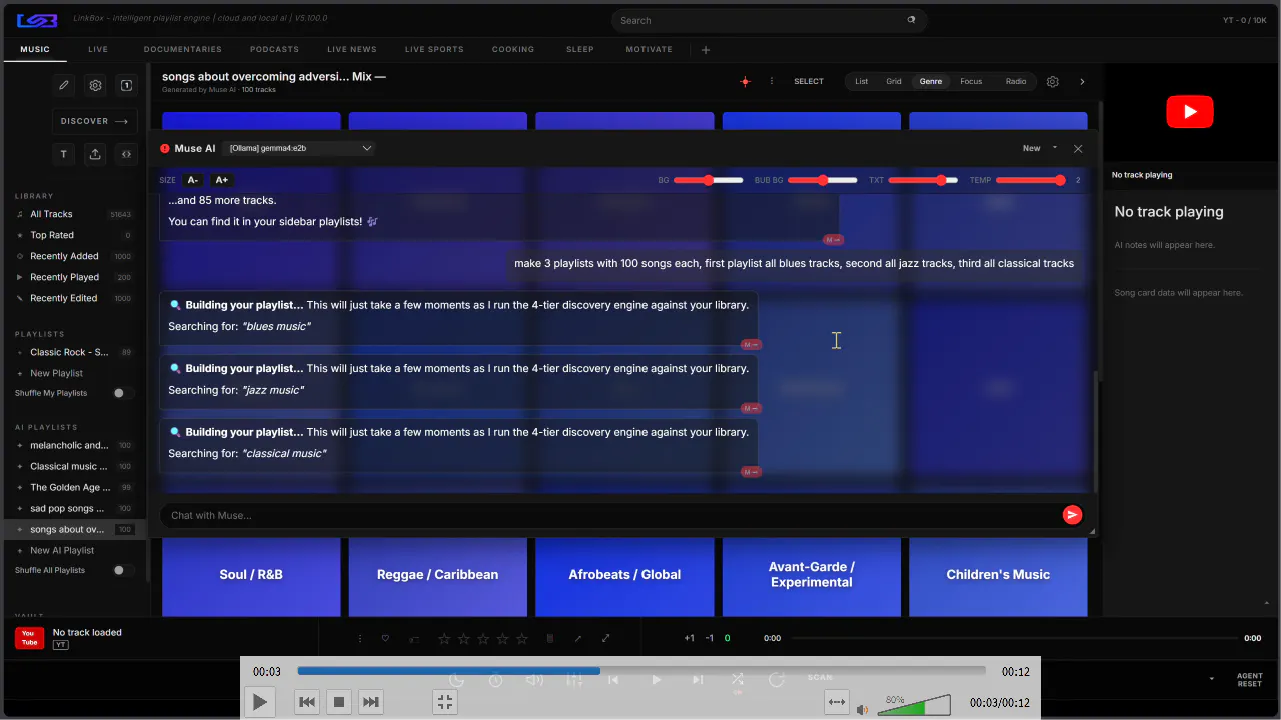Rewind to previous in overlay controls
Viewport: 1281px width, 720px height.
307,702
